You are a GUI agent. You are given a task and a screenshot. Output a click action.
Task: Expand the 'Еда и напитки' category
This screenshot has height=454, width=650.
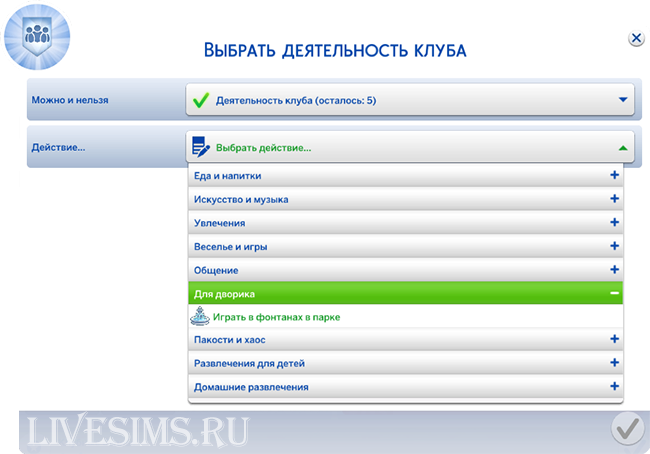[405, 175]
